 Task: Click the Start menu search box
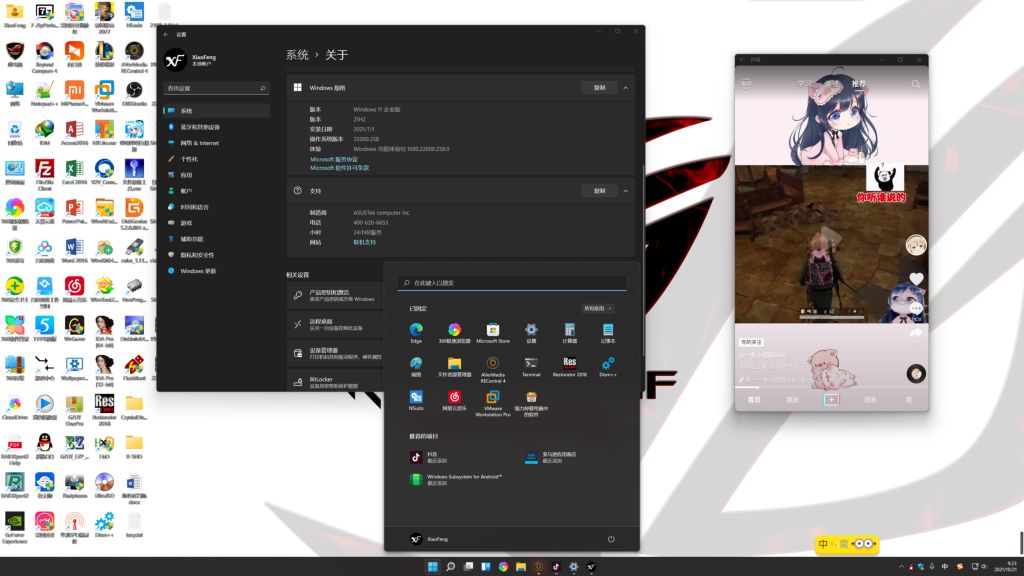pos(512,283)
